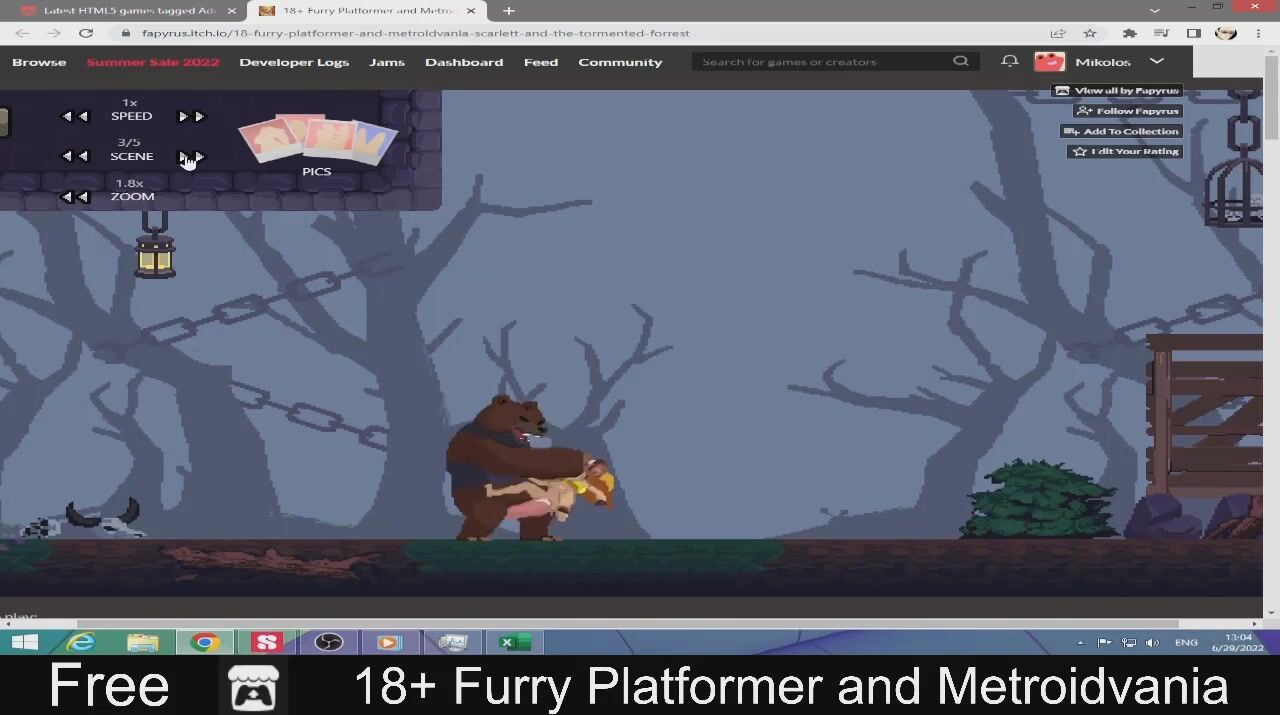The image size is (1280, 715).
Task: Open the Summer Sale 2022 link
Action: pos(152,62)
